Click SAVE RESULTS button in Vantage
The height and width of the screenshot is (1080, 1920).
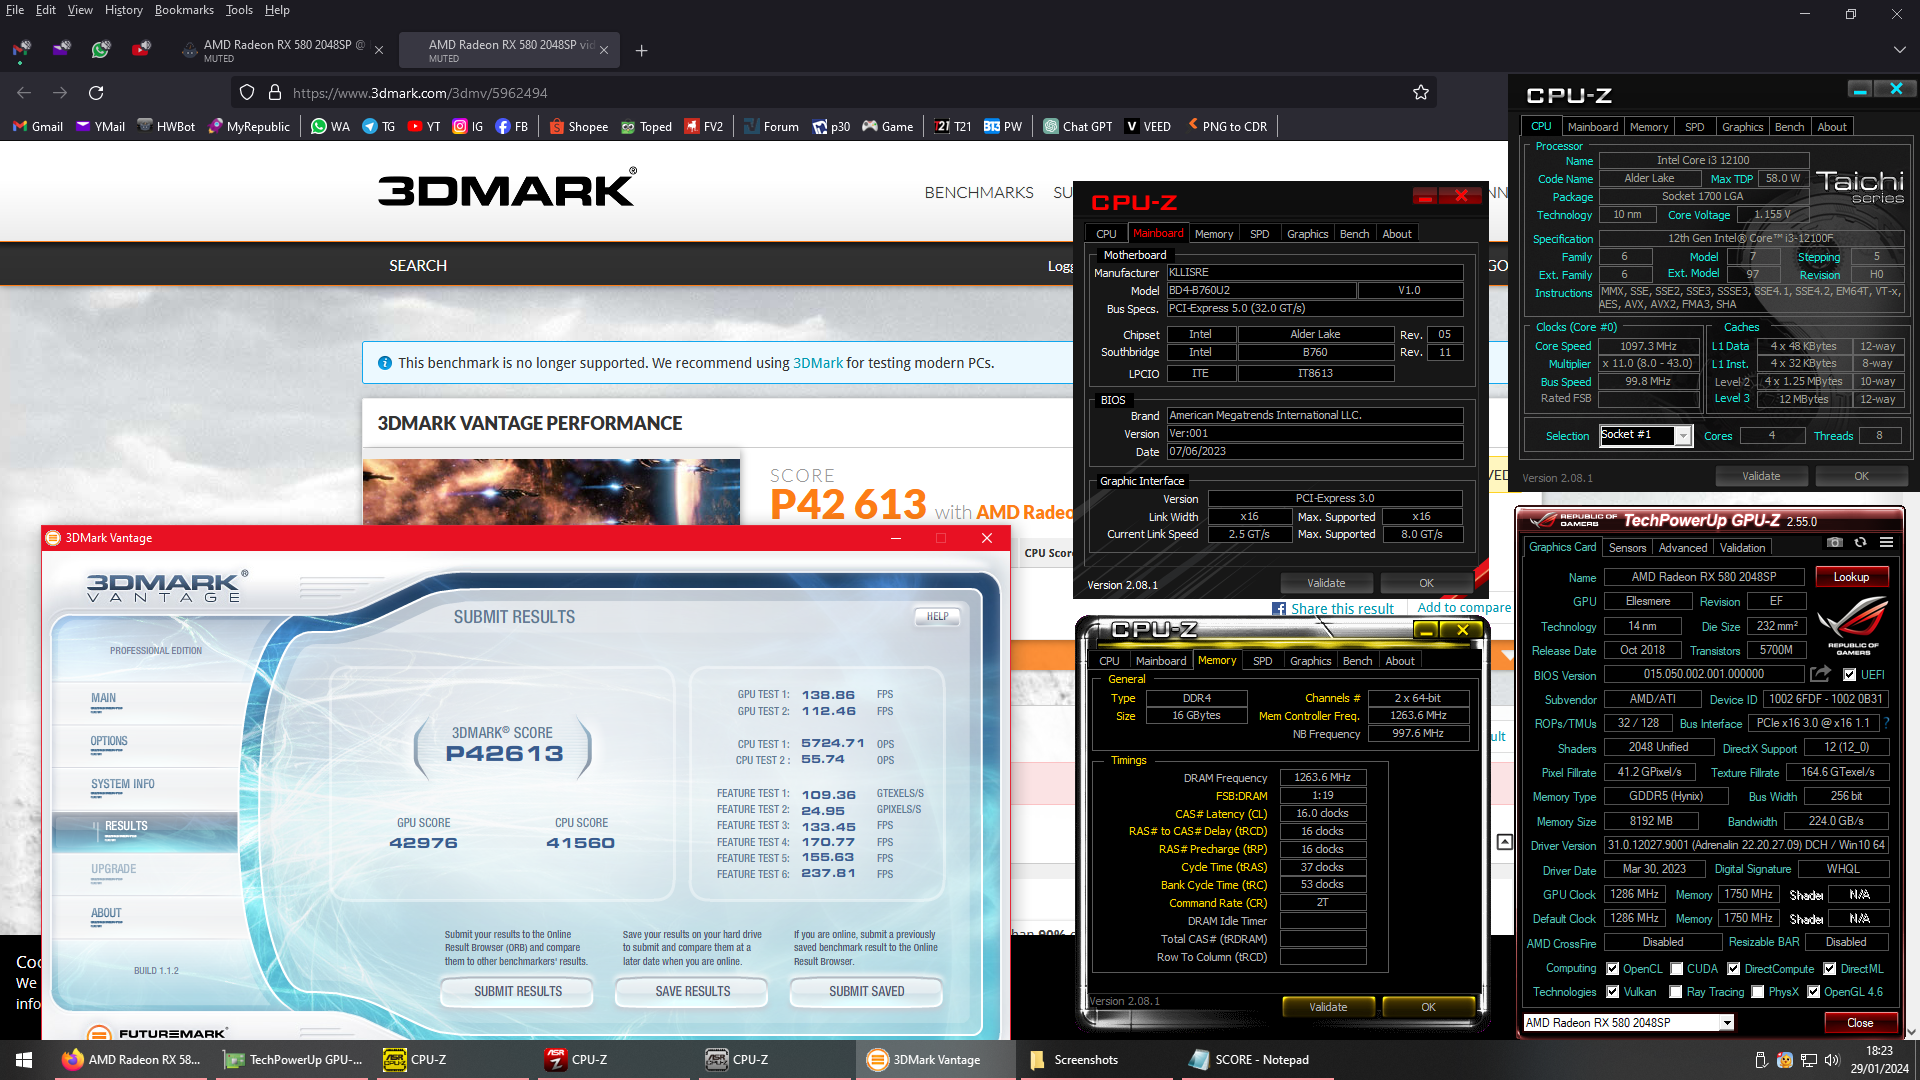tap(692, 992)
